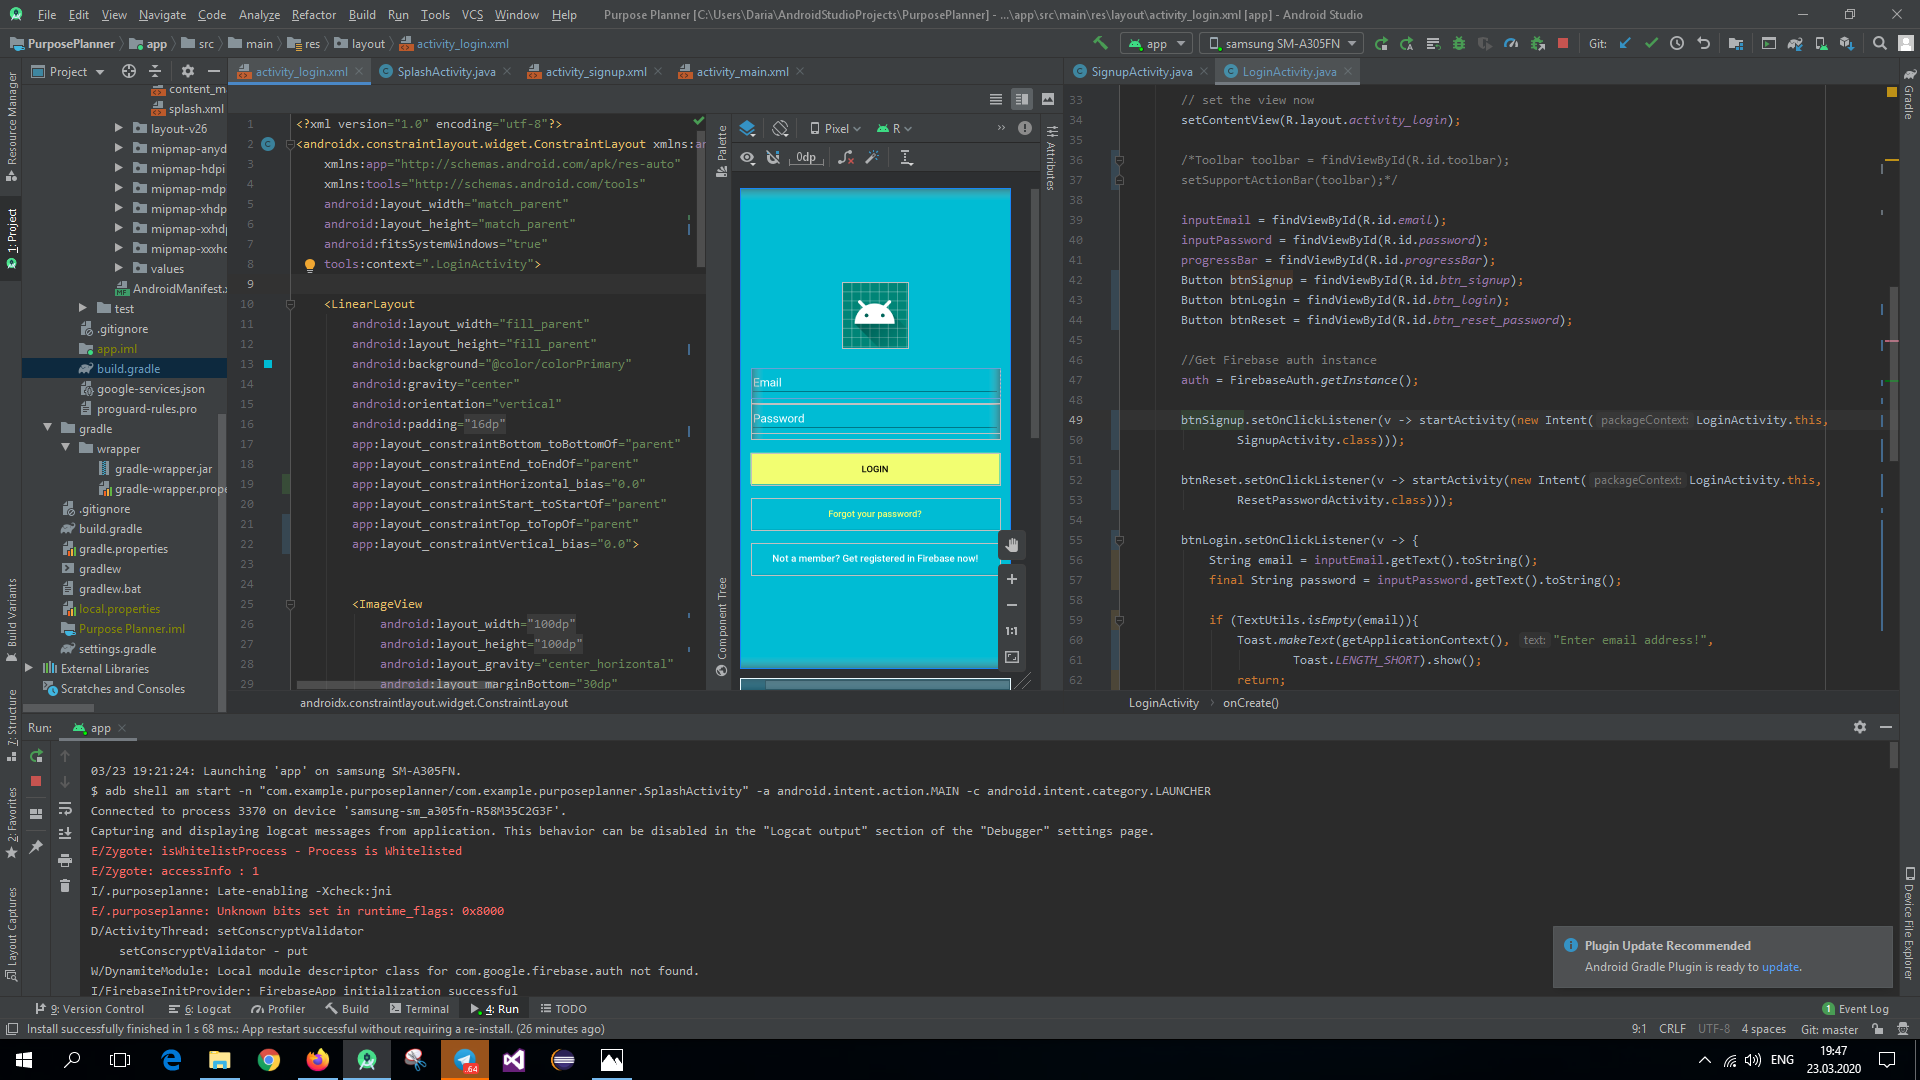
Task: Open the Logcat tool window tab
Action: [199, 1009]
